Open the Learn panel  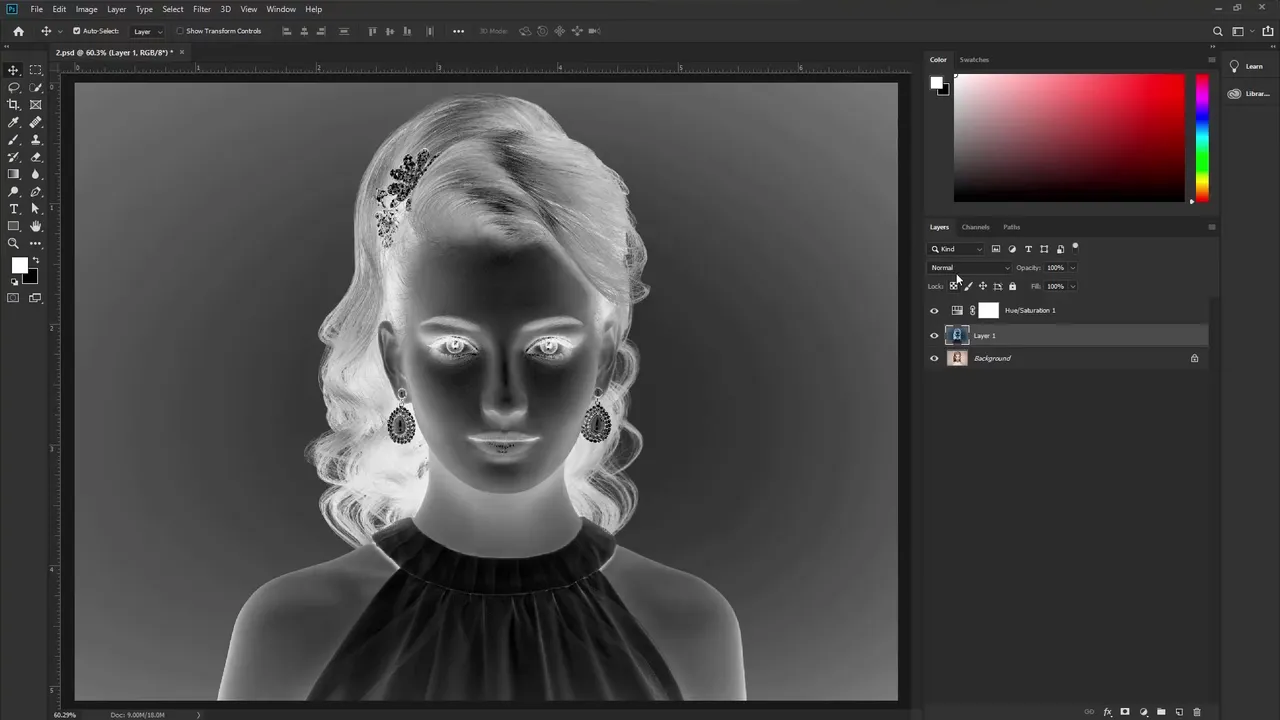[x=1246, y=66]
